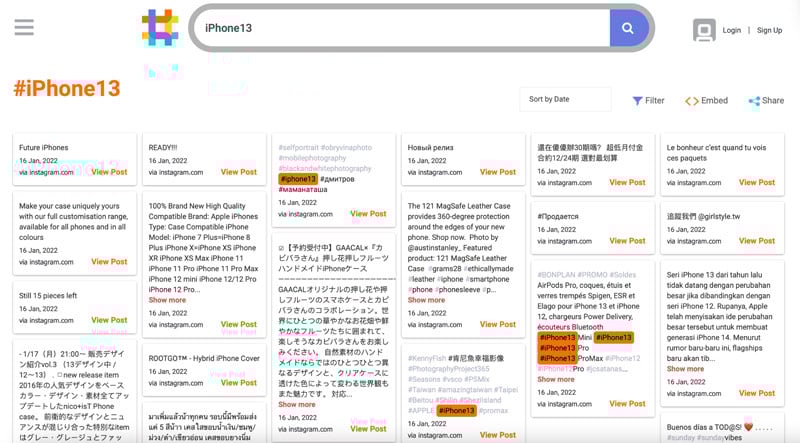The image size is (800, 443).
Task: Click 'Buenos dias a TOD@S!' text
Action: [704, 427]
